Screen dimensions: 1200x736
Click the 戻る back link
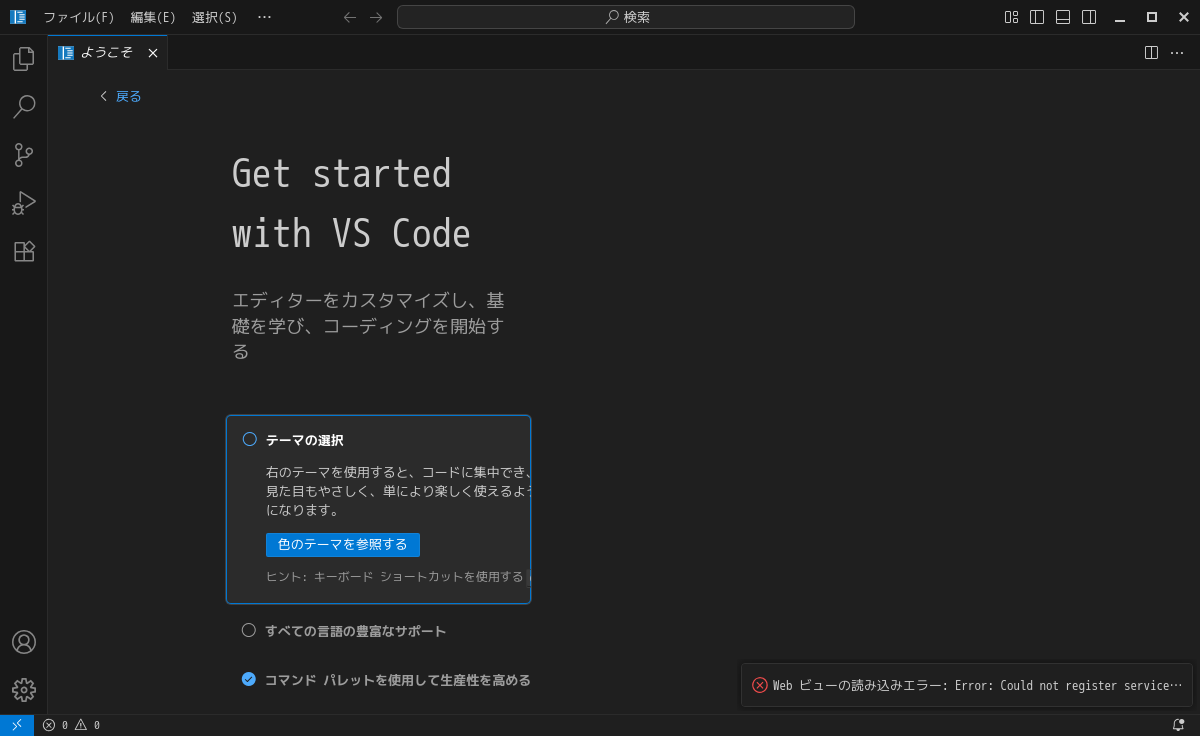120,96
